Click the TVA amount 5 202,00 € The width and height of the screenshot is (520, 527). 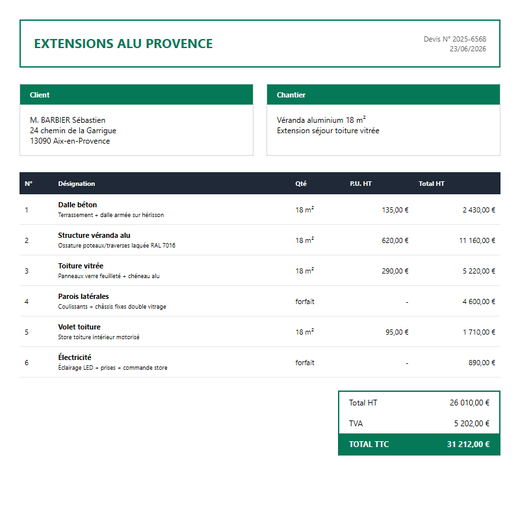pos(472,423)
